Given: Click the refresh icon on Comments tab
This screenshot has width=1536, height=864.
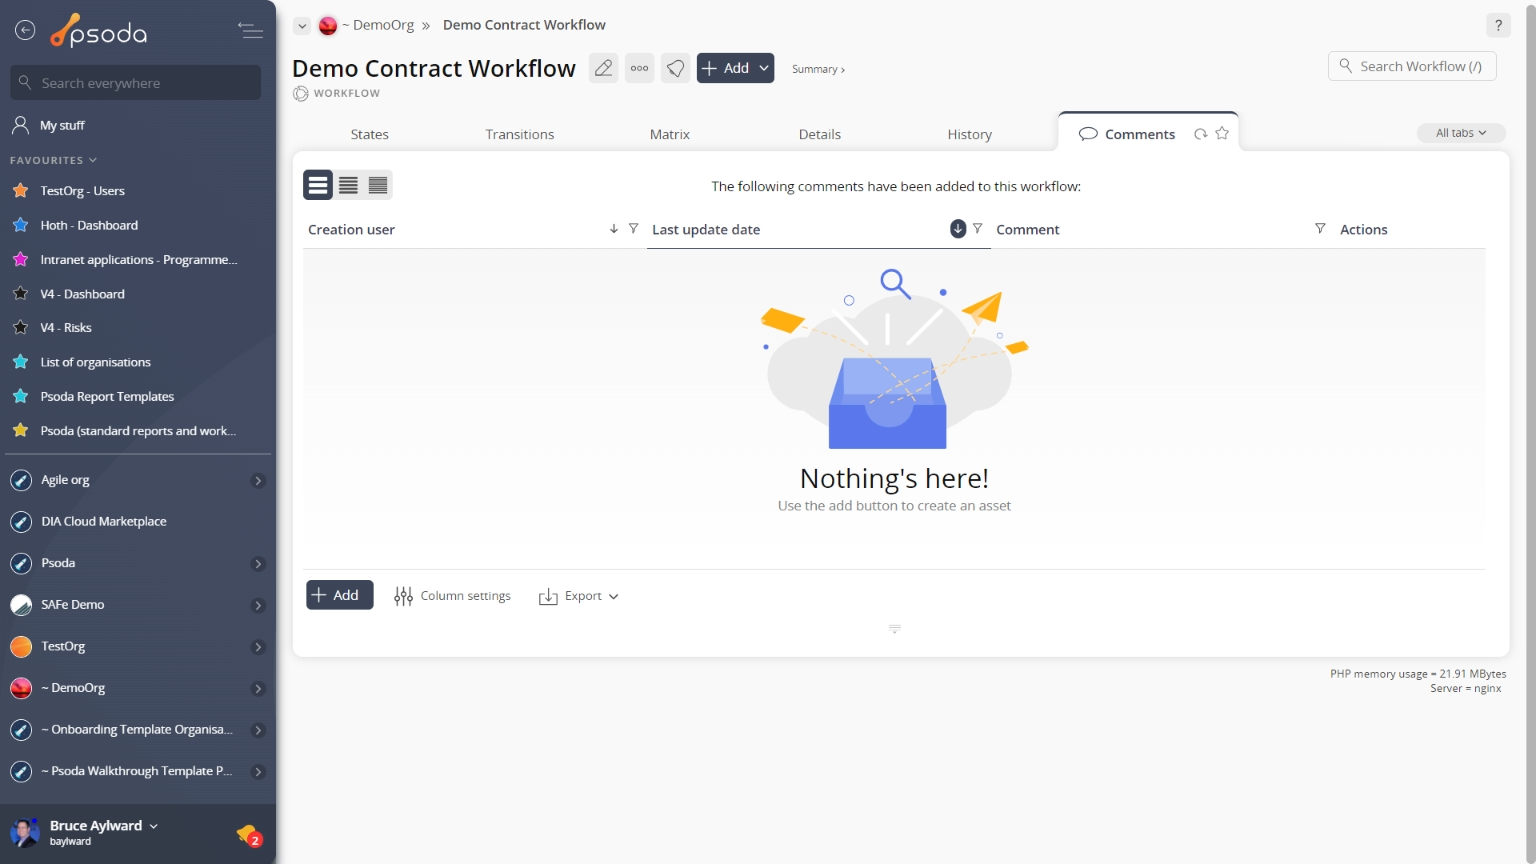Looking at the screenshot, I should point(1200,134).
